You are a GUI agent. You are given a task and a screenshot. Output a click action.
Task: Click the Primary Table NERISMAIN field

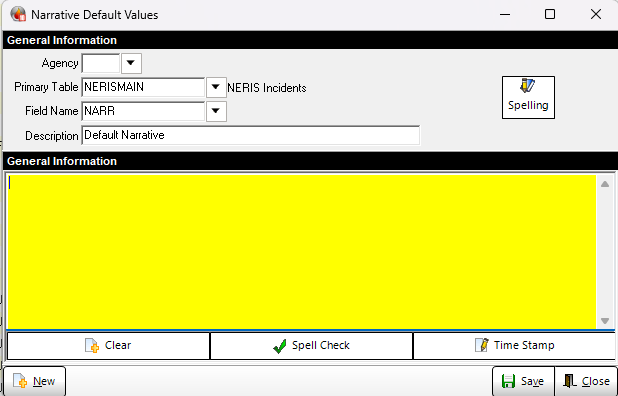pos(143,87)
